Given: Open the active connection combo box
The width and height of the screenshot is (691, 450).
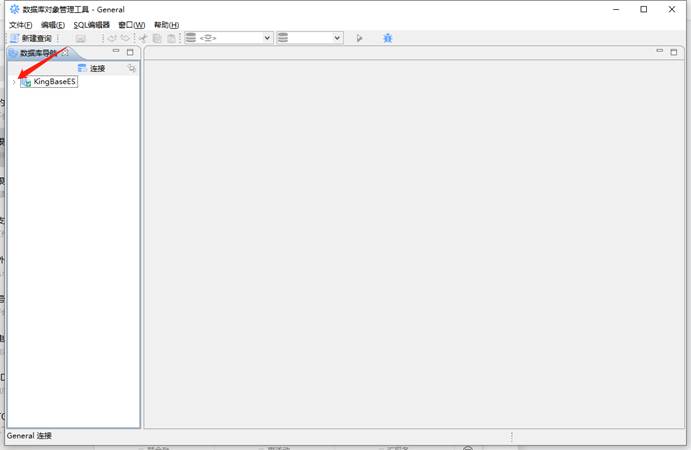Looking at the screenshot, I should 229,38.
